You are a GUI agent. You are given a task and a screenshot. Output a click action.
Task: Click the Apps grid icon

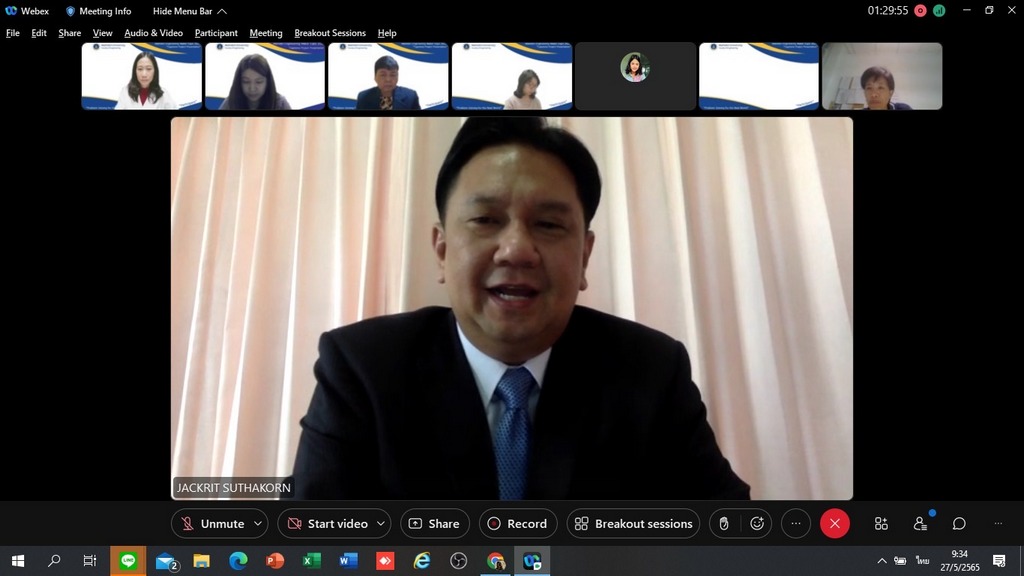881,524
